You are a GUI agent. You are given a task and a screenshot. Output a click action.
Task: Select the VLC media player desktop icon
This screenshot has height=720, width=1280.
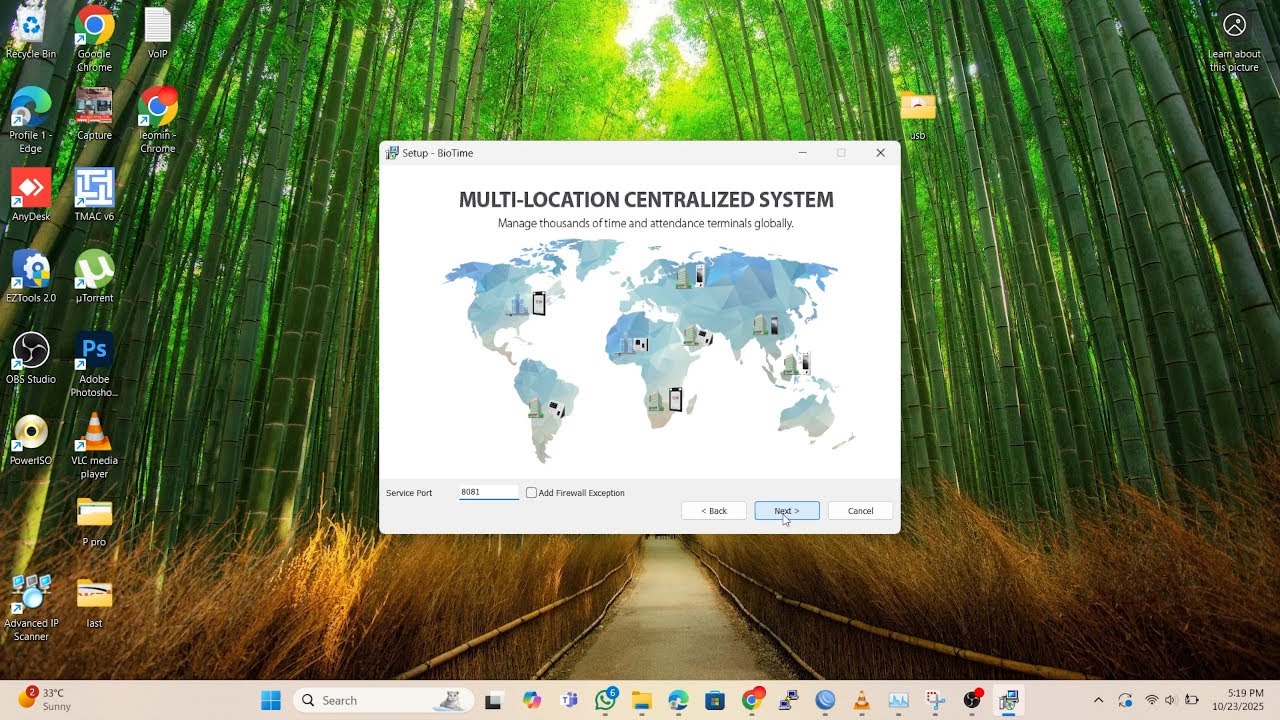coord(94,446)
